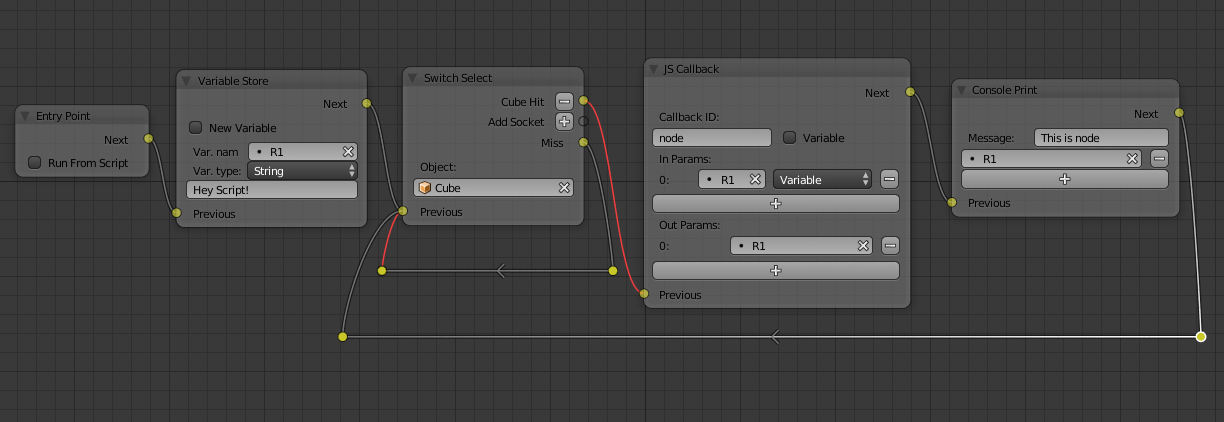The height and width of the screenshot is (422, 1224).
Task: Clear R1 in Console Print node
Action: 1132,158
